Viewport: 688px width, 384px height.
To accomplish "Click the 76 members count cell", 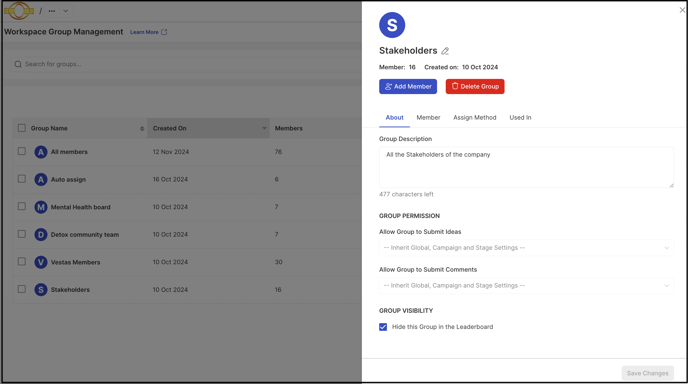I will tap(278, 152).
